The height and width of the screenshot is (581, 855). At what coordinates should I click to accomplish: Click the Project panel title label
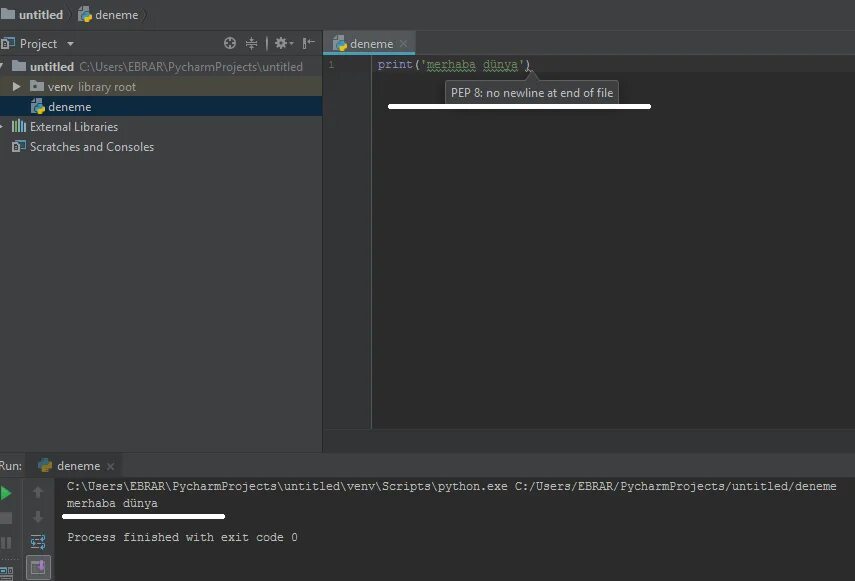coord(38,44)
